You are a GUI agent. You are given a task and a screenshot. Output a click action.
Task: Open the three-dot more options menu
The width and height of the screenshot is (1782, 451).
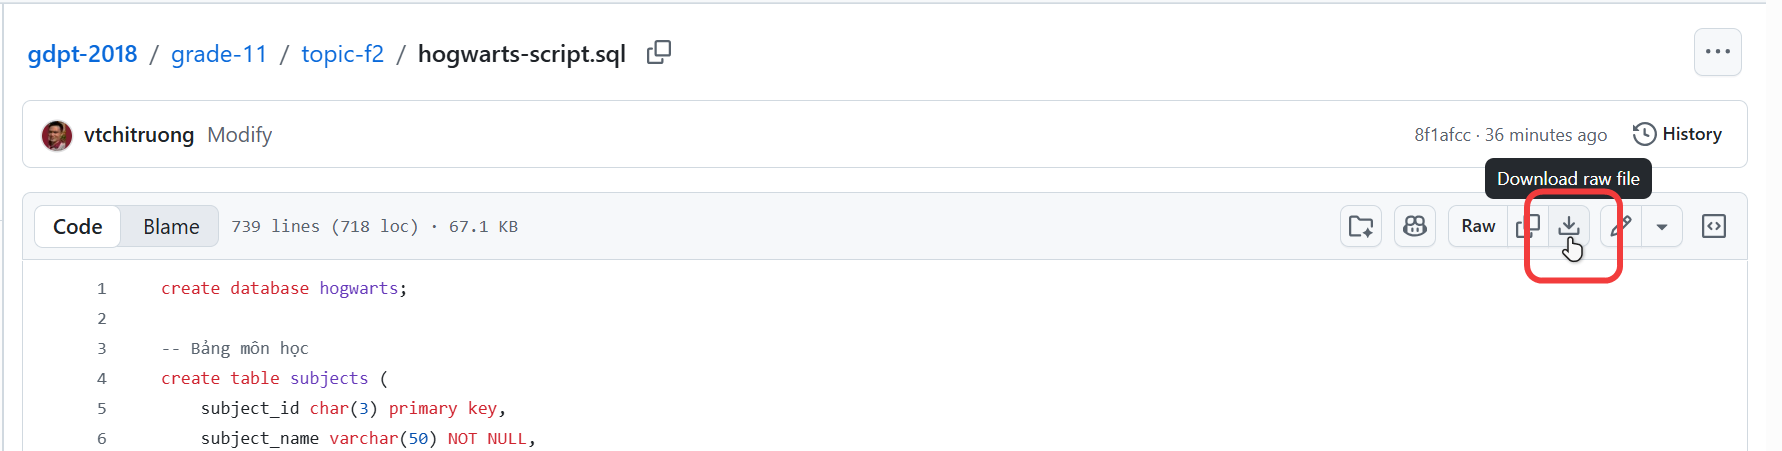pos(1717,52)
